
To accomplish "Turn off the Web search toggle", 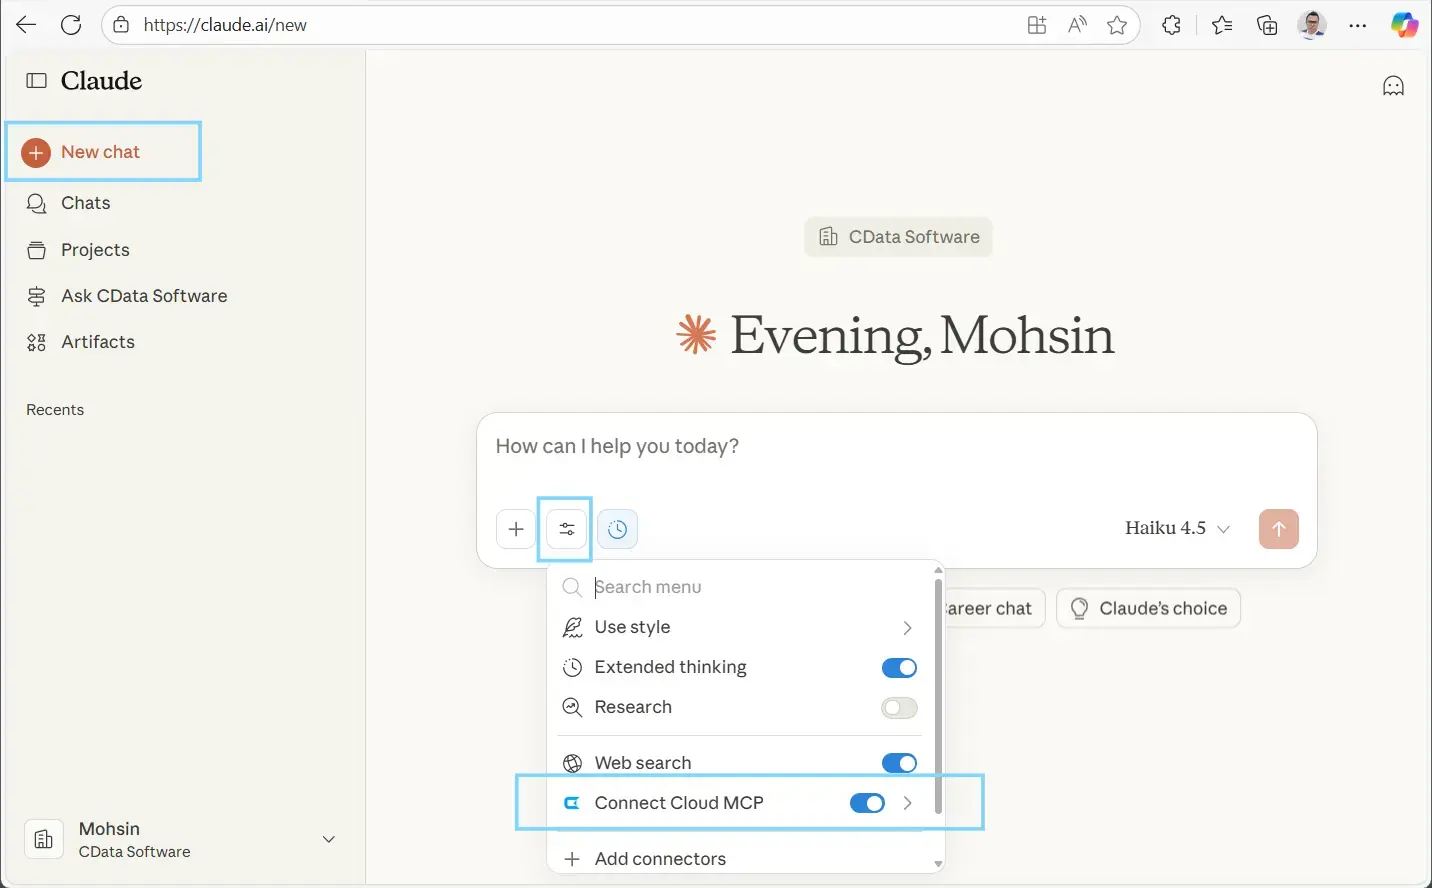I will [x=899, y=763].
